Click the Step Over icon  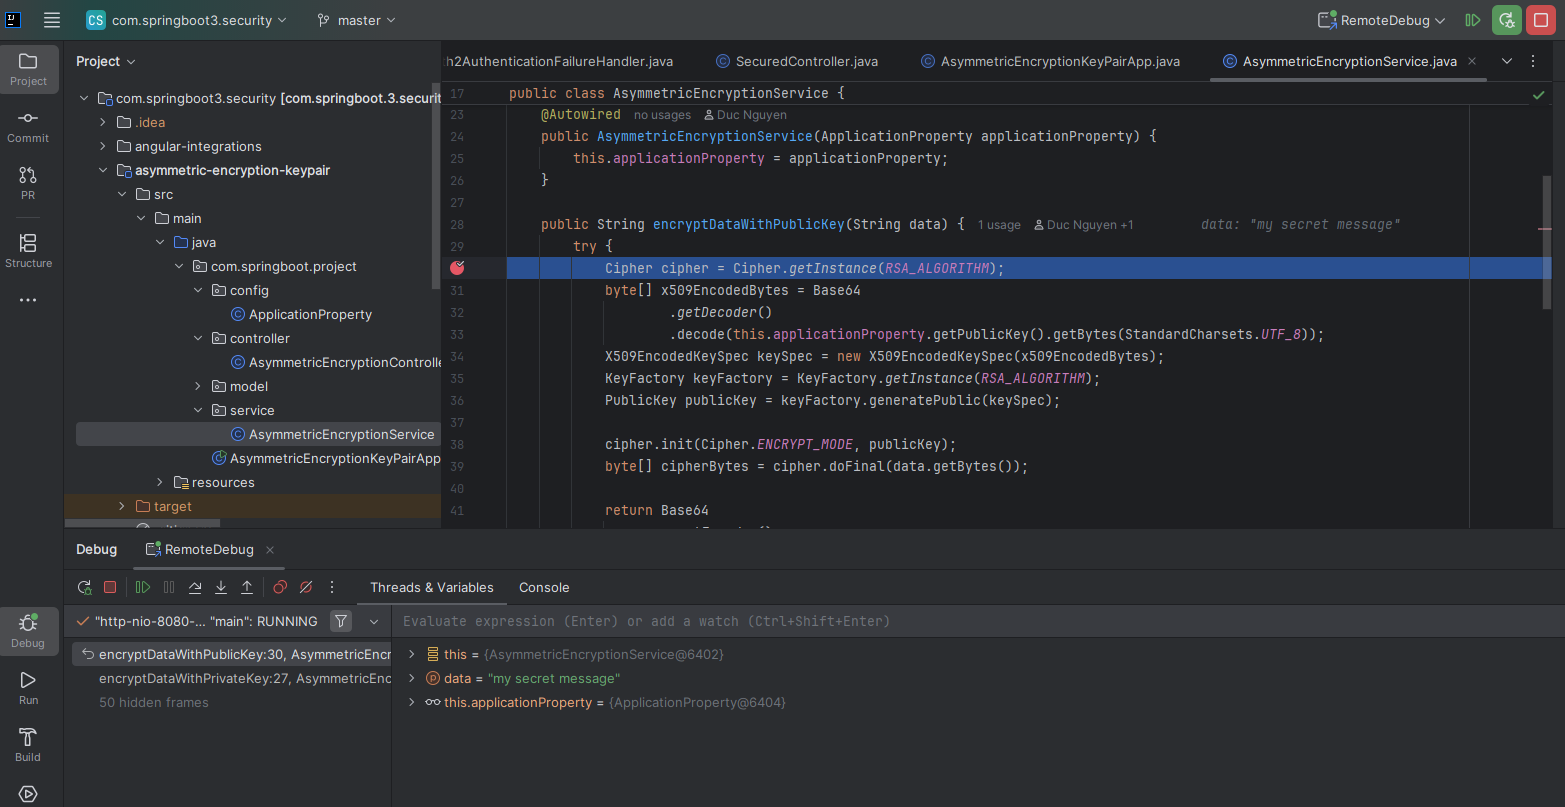(x=195, y=587)
